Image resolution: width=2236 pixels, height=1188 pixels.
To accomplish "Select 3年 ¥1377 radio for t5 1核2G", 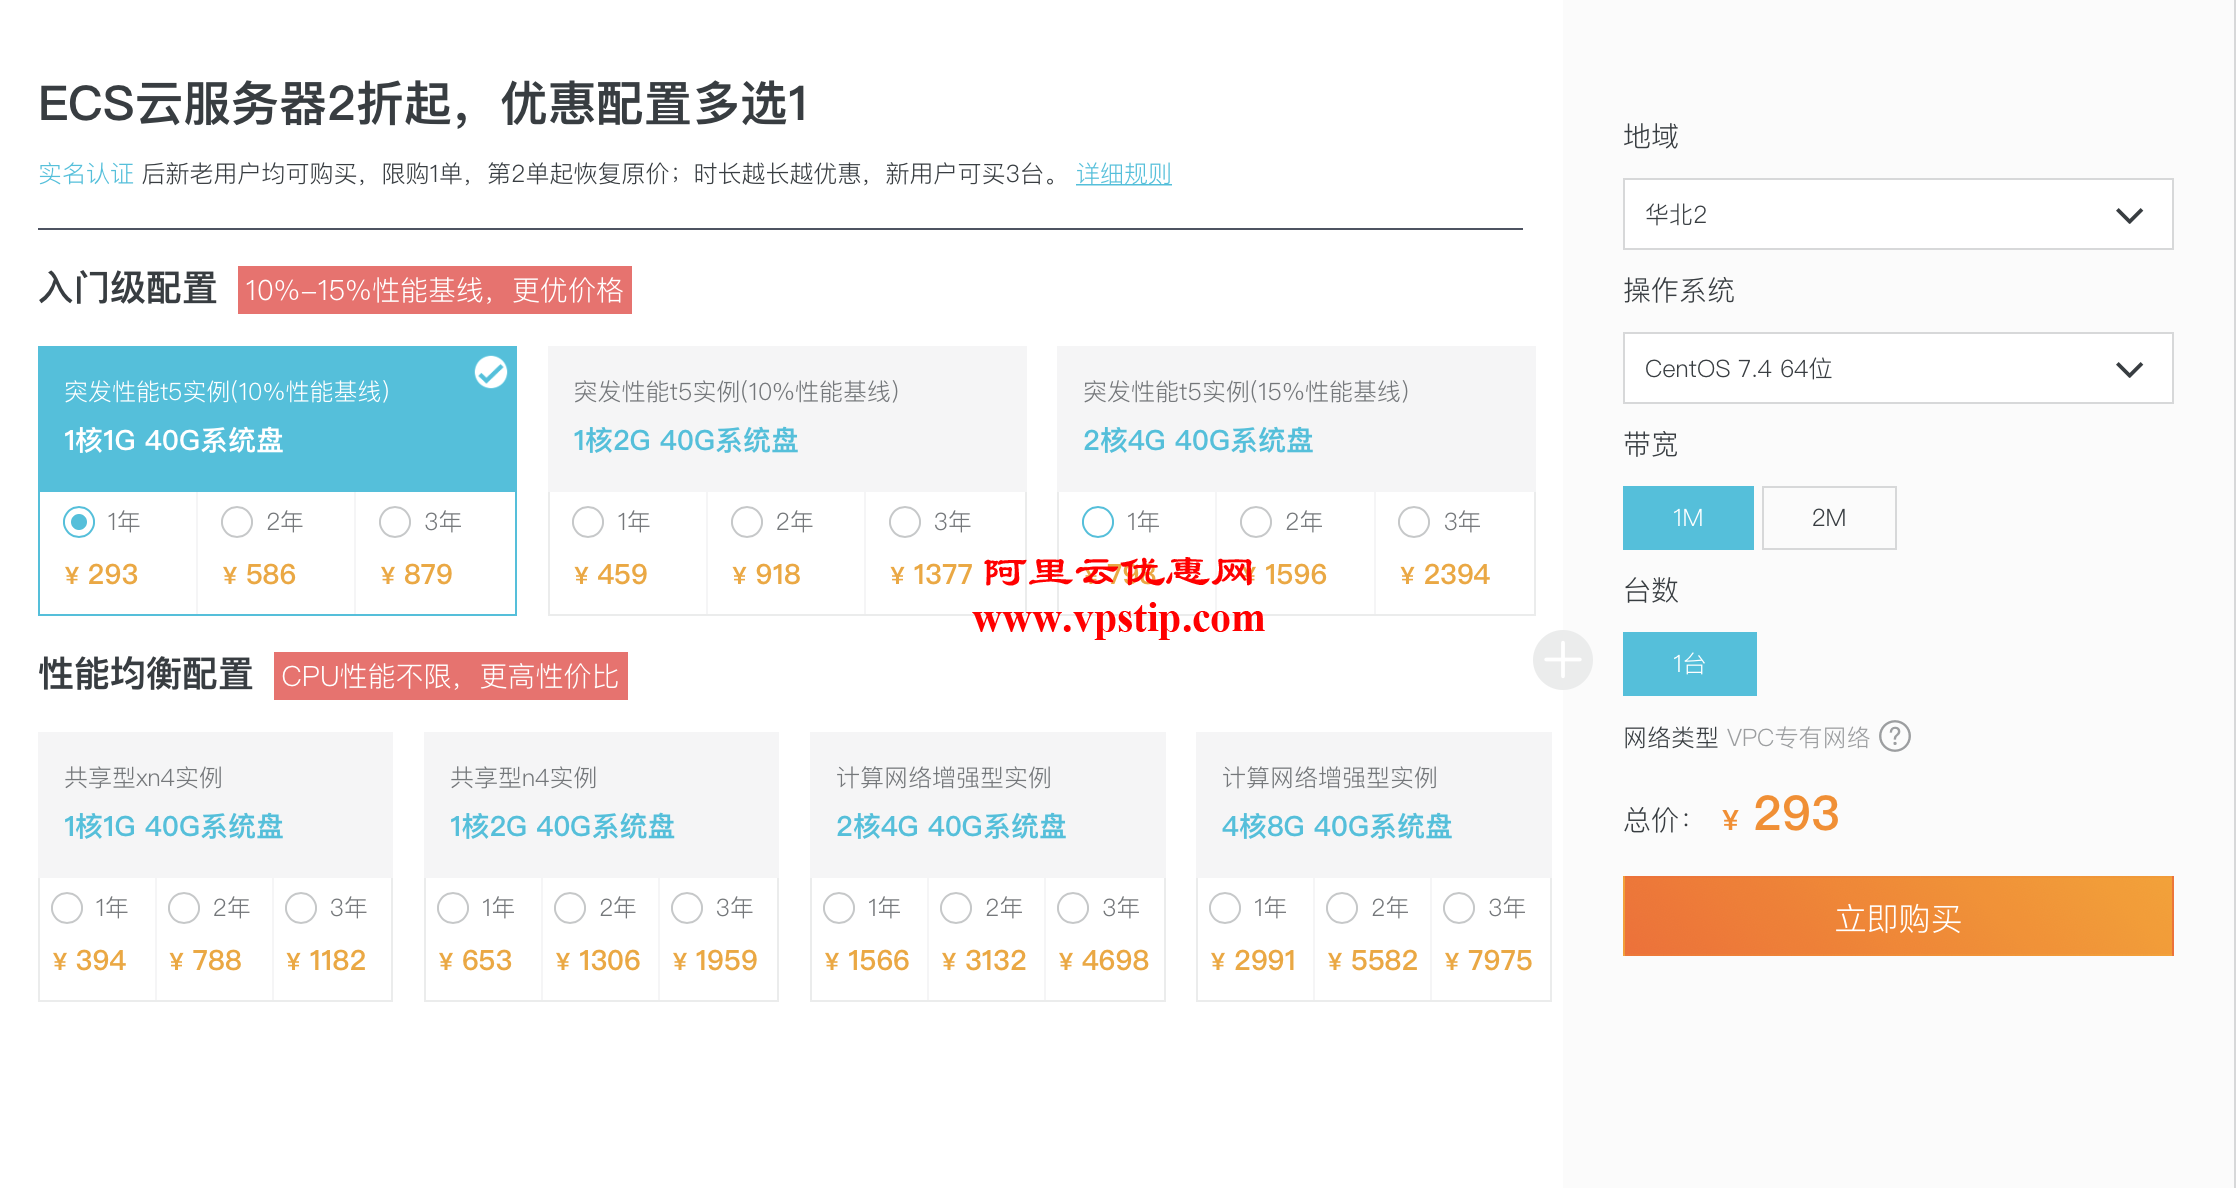I will pos(905,521).
